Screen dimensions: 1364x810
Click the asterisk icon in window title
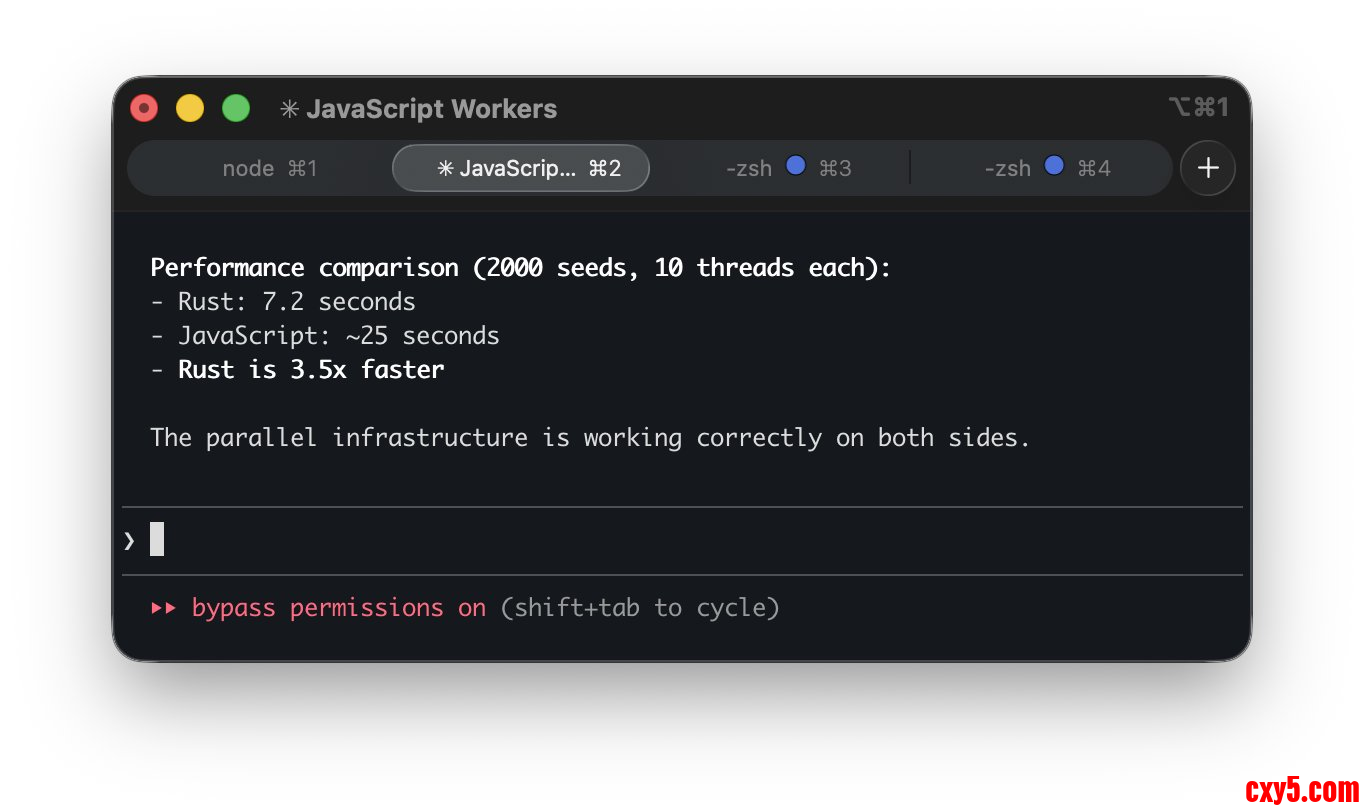[289, 109]
